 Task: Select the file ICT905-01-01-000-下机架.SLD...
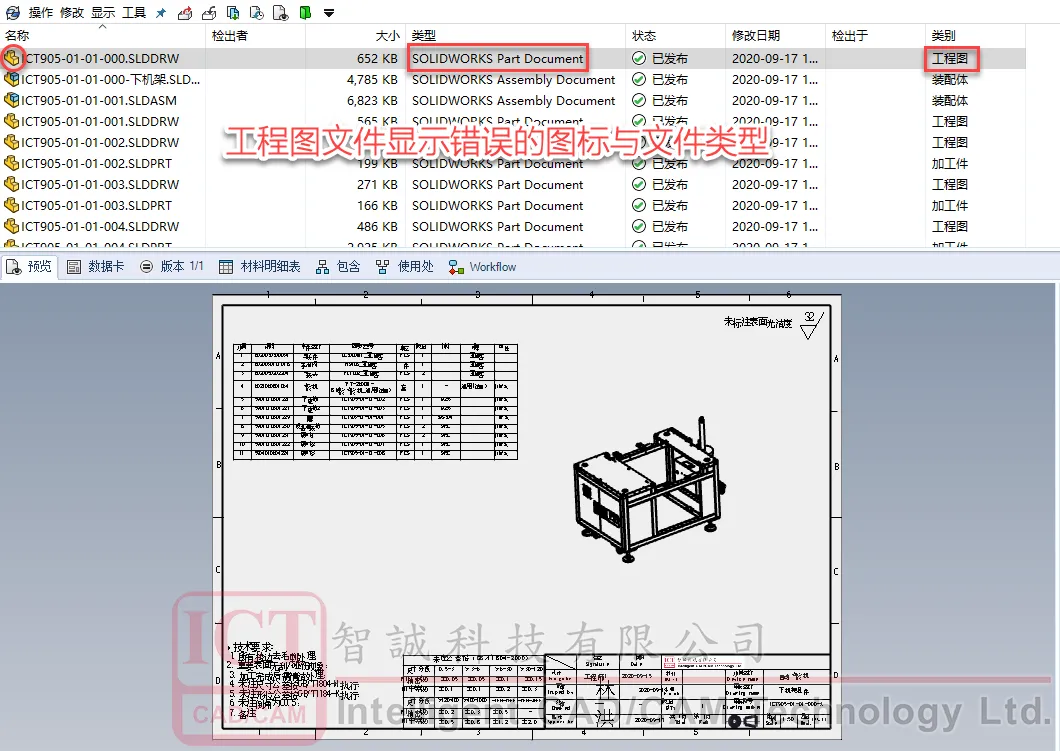tap(110, 79)
